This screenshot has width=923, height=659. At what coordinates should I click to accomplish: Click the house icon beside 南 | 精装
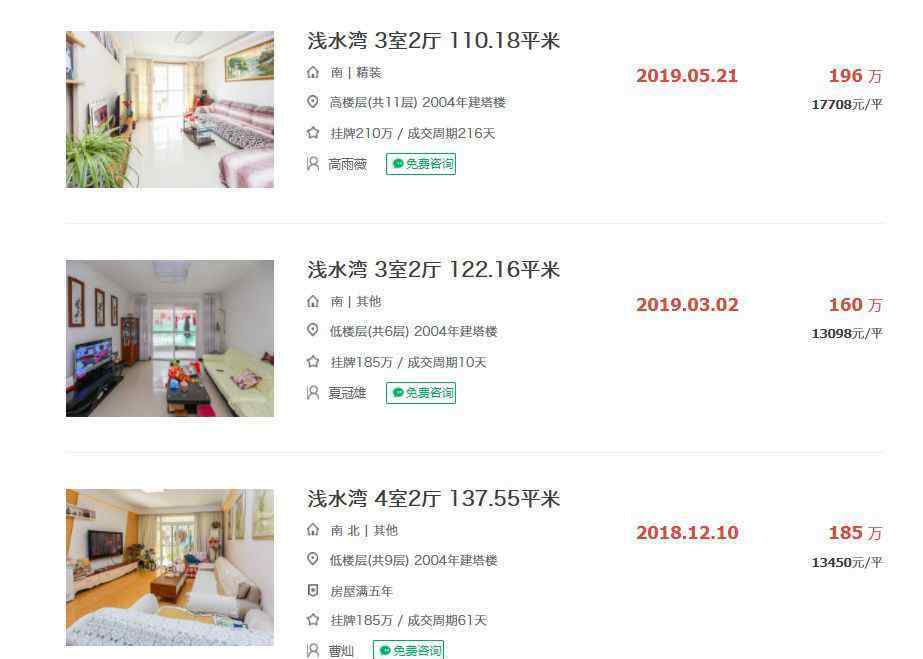[x=313, y=72]
